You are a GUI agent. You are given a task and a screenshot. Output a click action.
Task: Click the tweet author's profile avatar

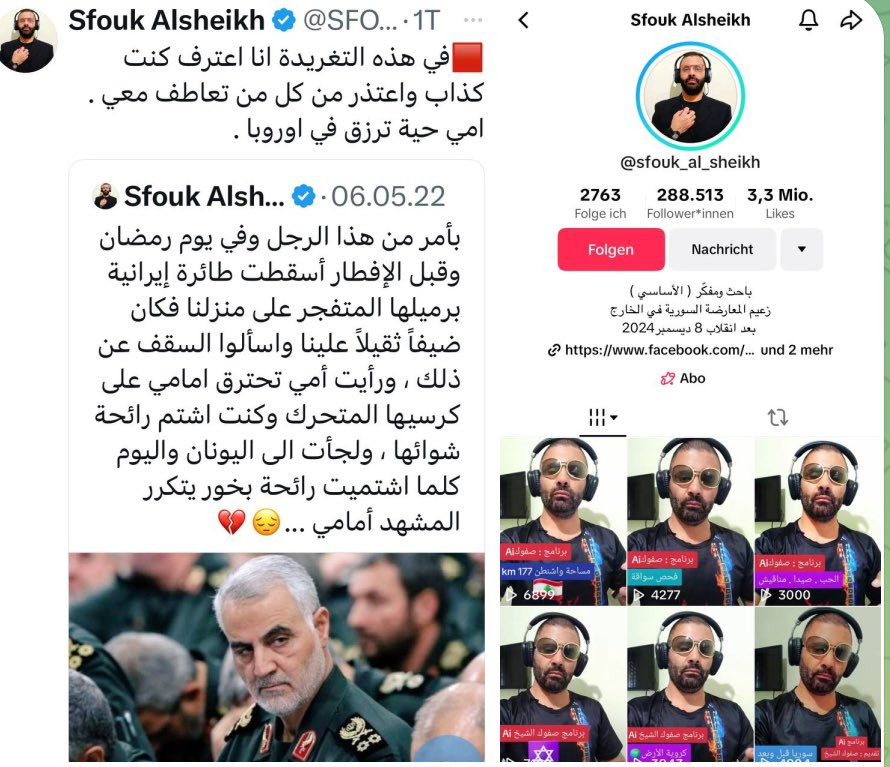click(x=27, y=40)
